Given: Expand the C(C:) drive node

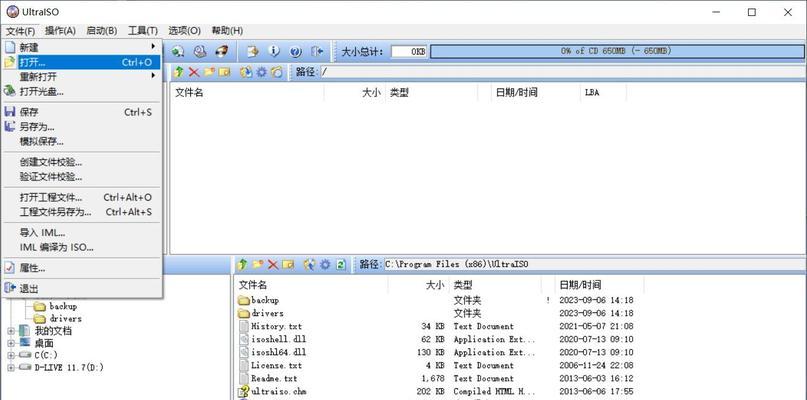Looking at the screenshot, I should [11, 355].
